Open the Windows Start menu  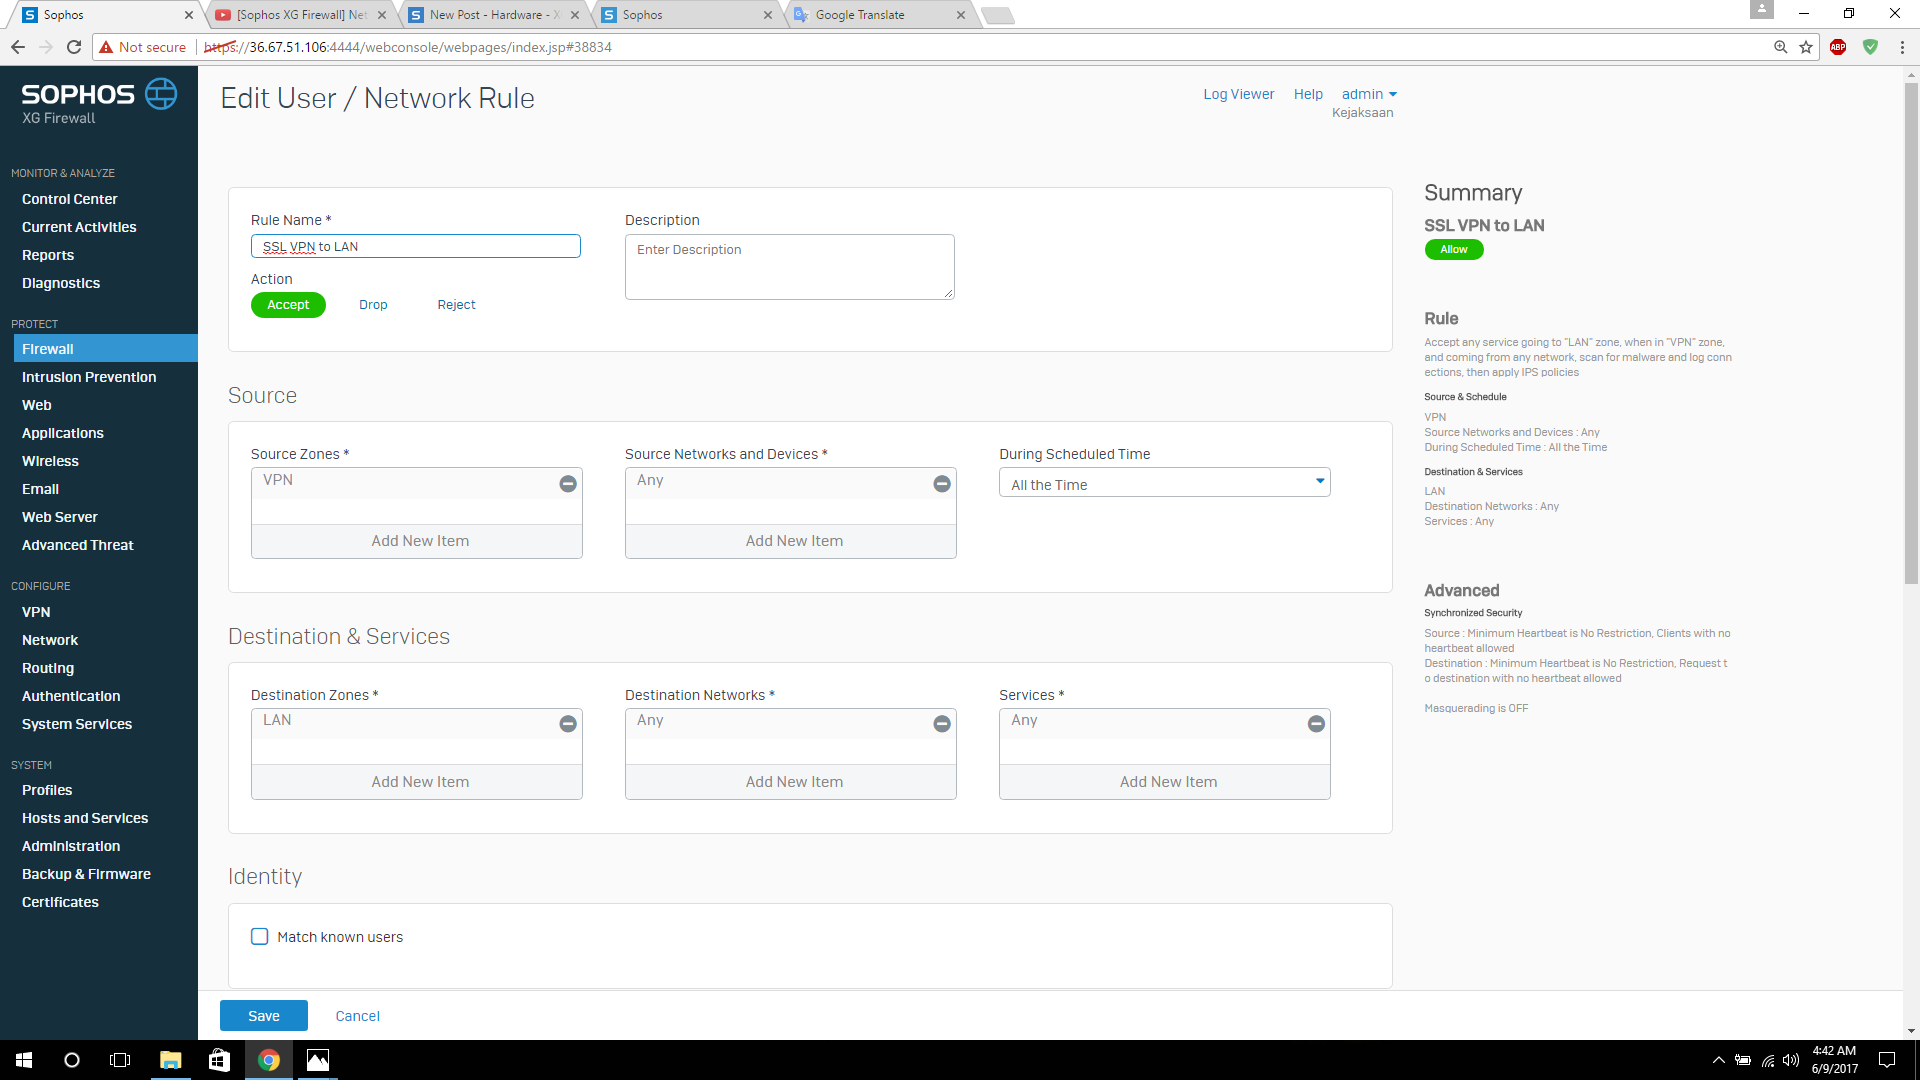tap(24, 1060)
